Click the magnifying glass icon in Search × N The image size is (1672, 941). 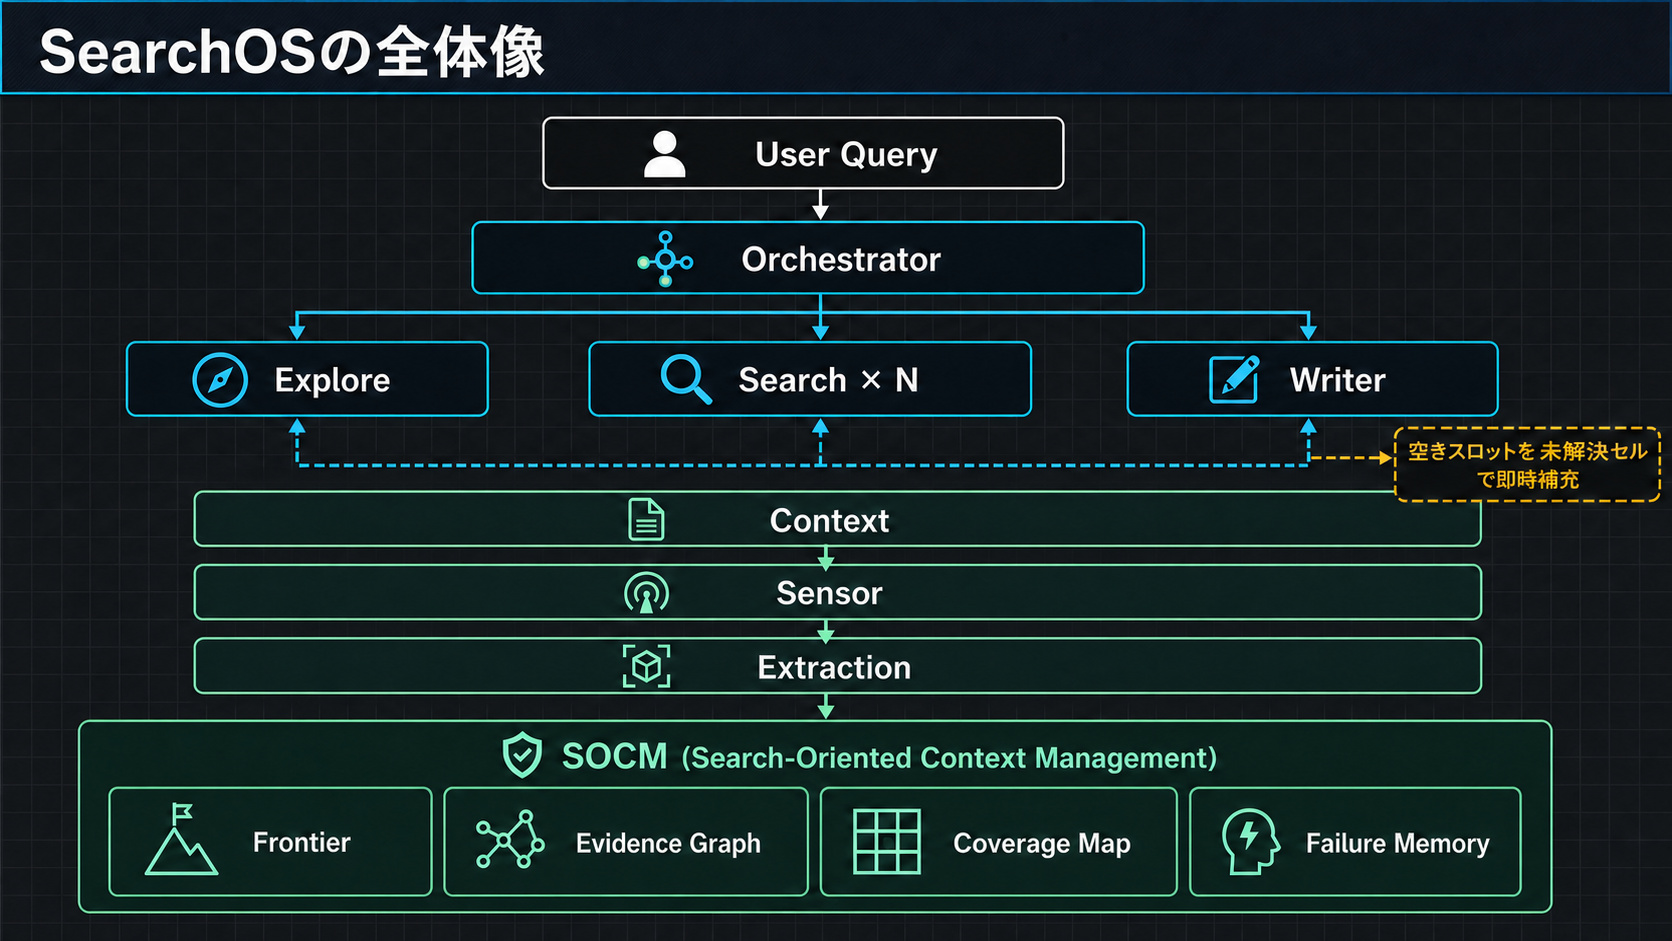pos(686,379)
